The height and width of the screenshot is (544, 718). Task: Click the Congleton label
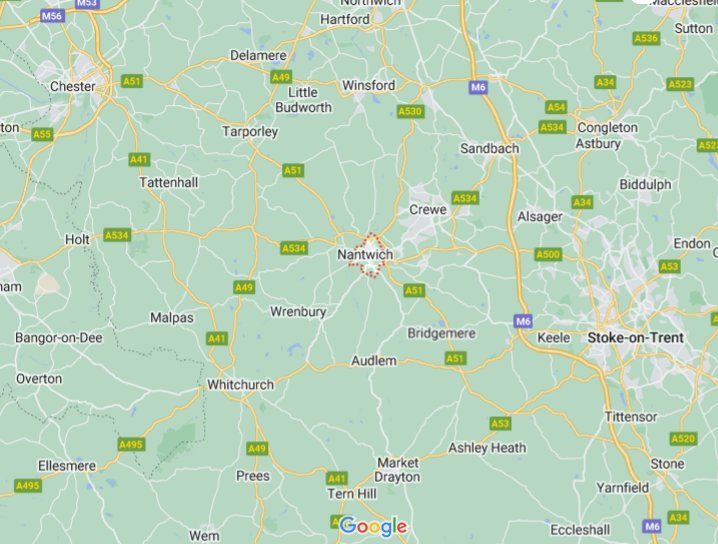point(607,127)
